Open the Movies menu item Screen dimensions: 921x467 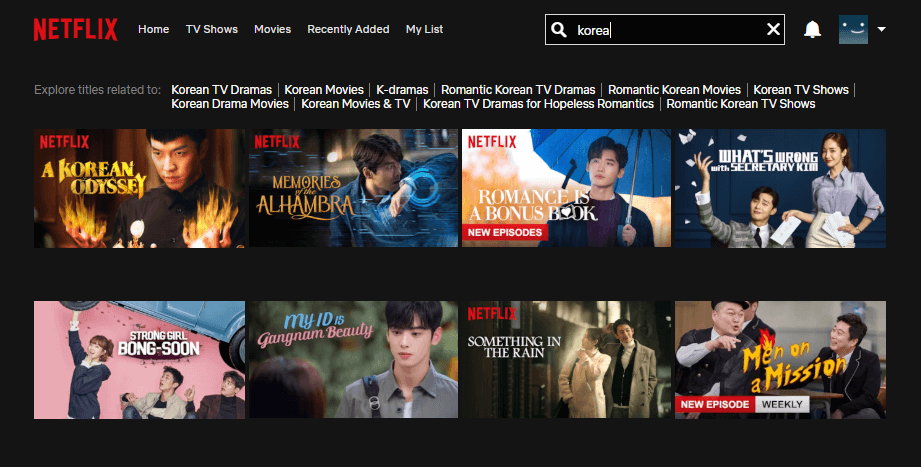pyautogui.click(x=273, y=29)
